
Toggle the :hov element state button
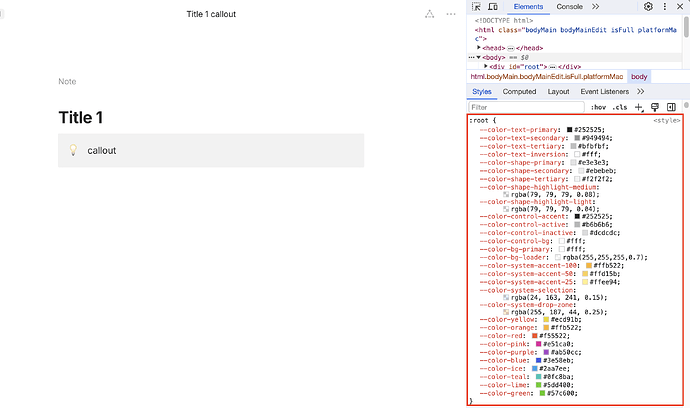(598, 107)
